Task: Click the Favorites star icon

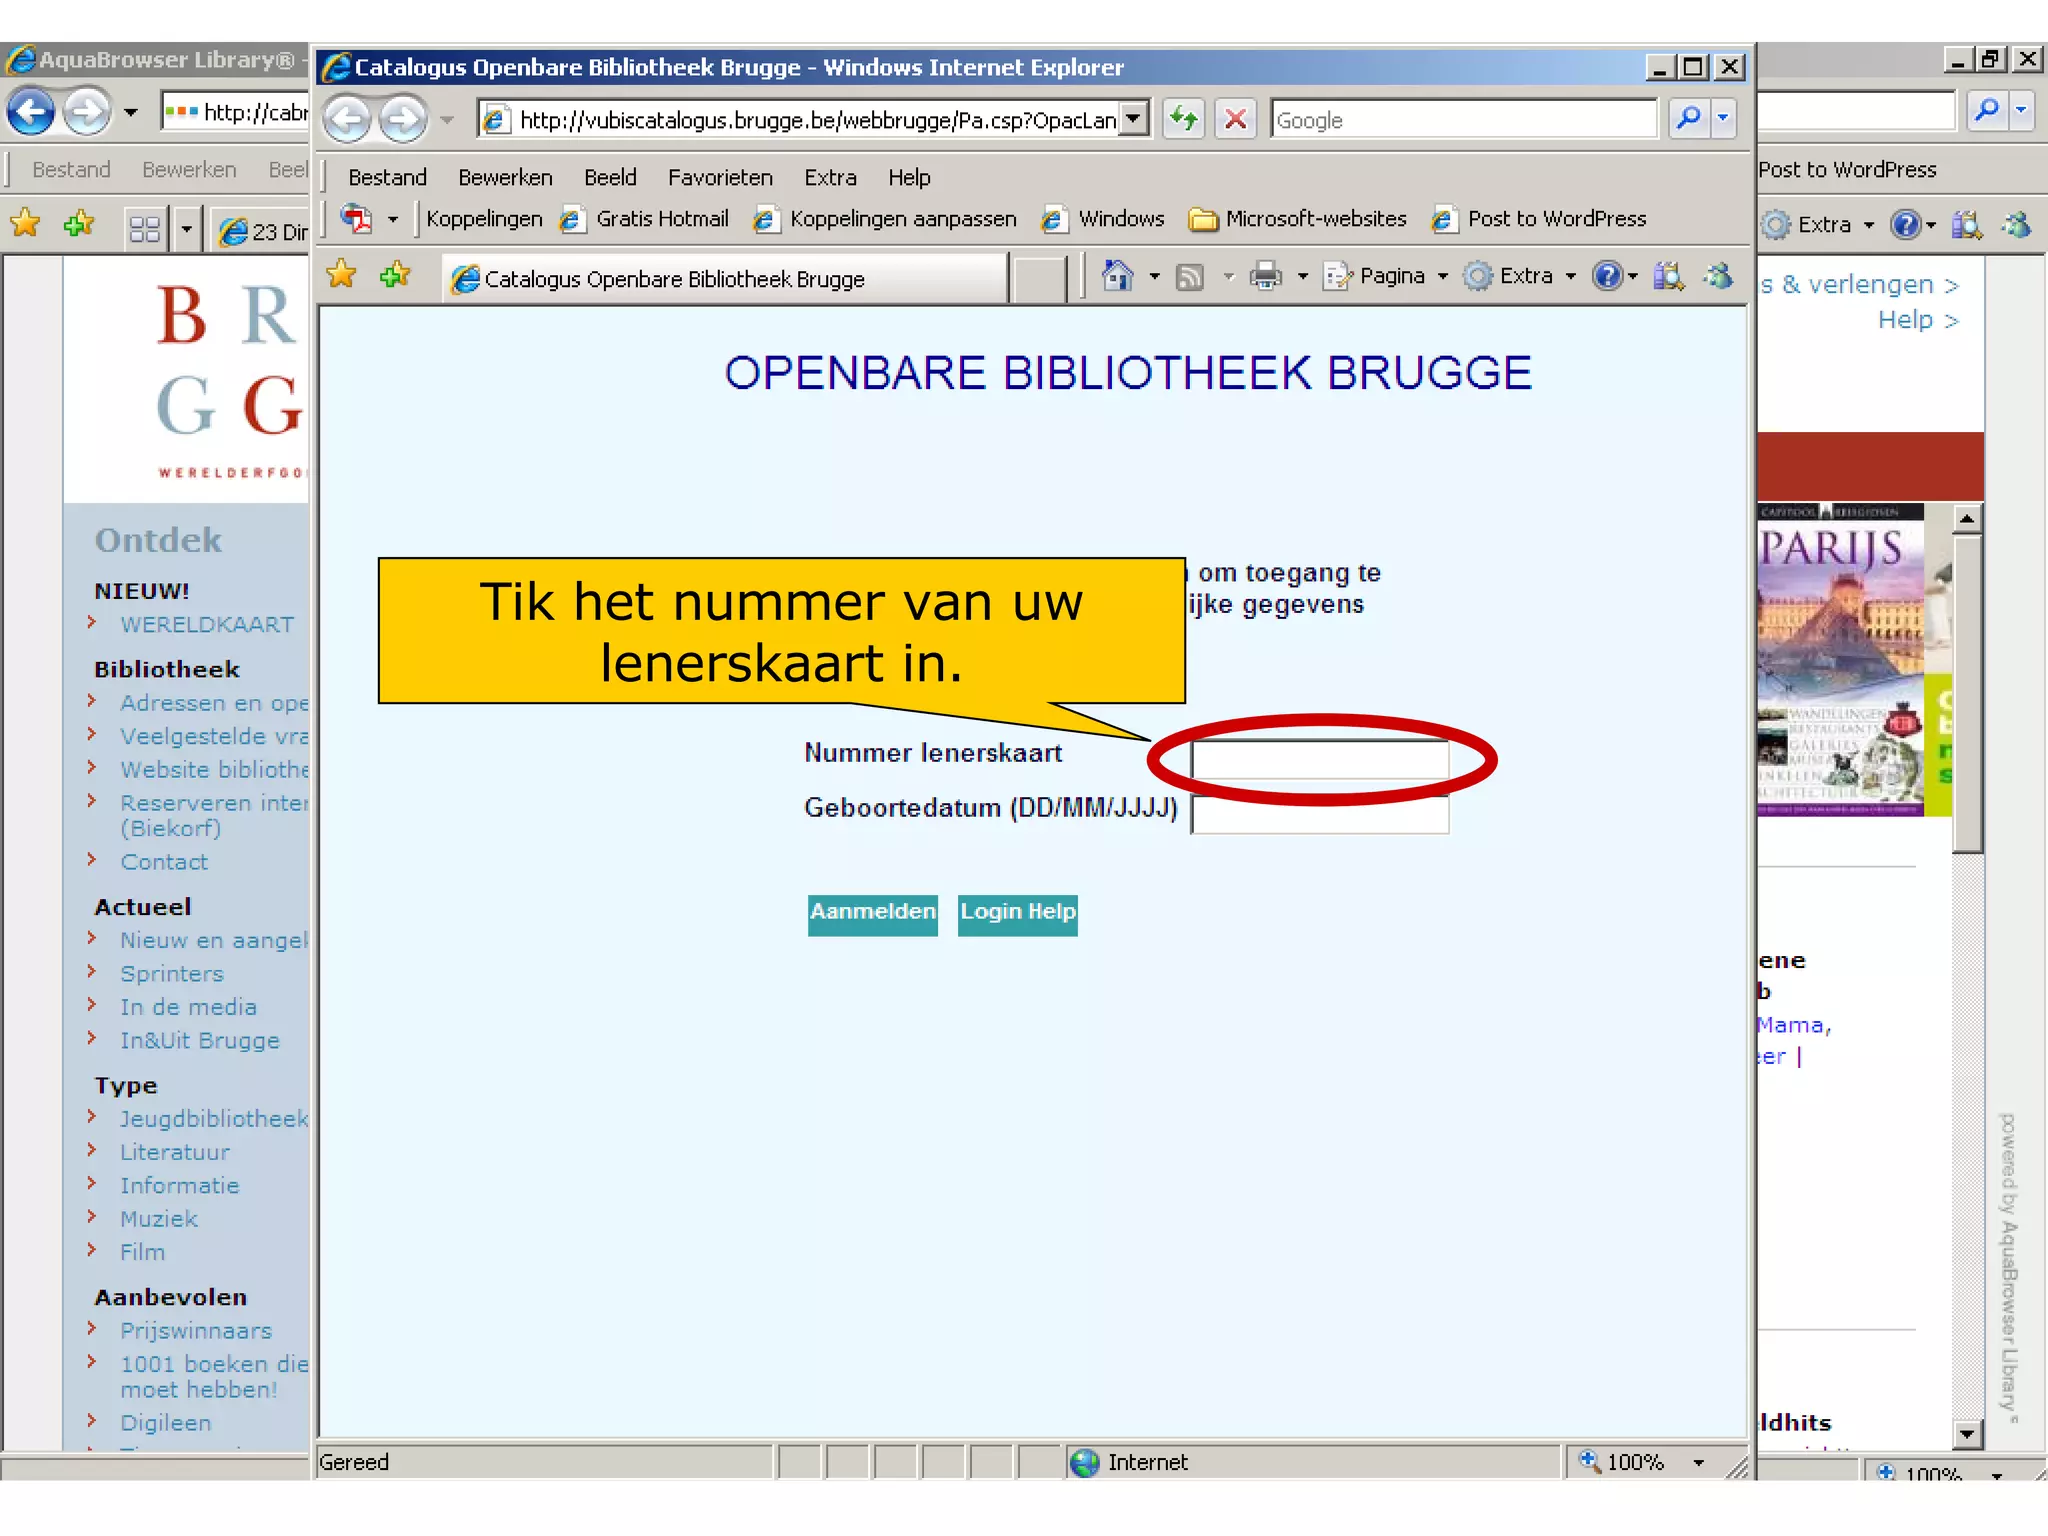Action: (342, 275)
